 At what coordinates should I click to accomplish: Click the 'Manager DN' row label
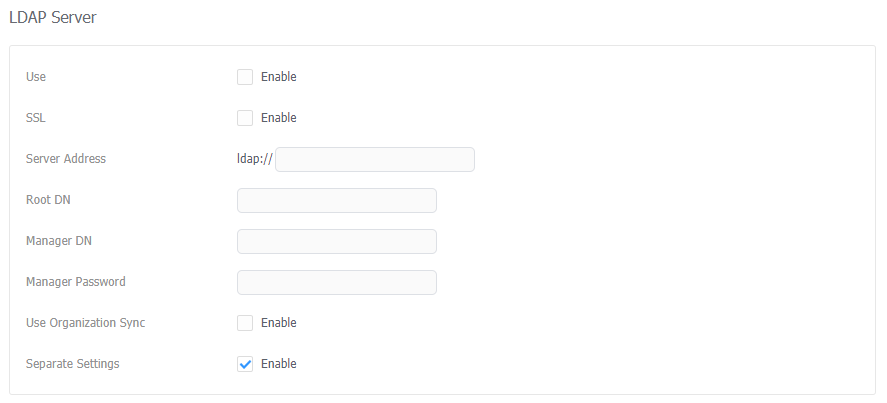pyautogui.click(x=59, y=241)
